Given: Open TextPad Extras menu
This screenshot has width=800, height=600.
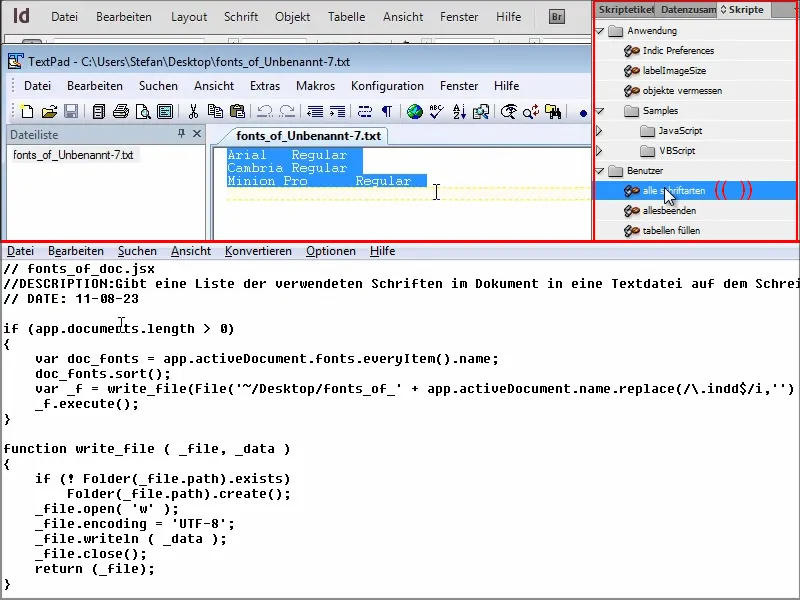Looking at the screenshot, I should pos(265,86).
